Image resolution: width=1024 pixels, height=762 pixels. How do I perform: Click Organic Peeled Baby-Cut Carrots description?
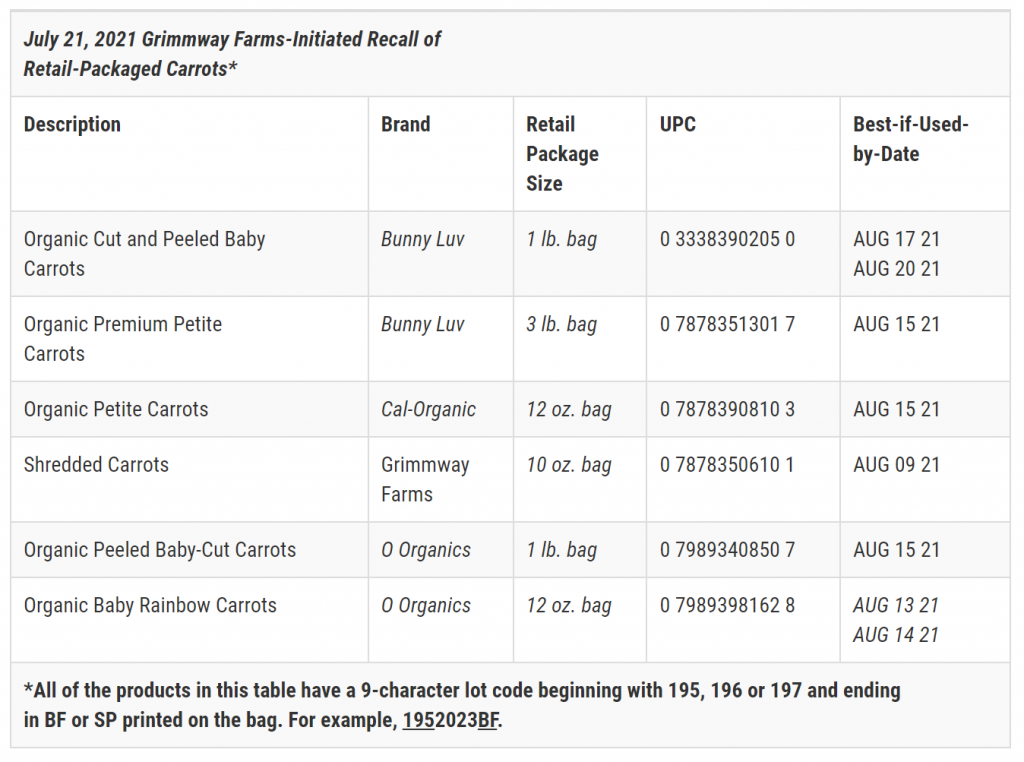tap(160, 550)
